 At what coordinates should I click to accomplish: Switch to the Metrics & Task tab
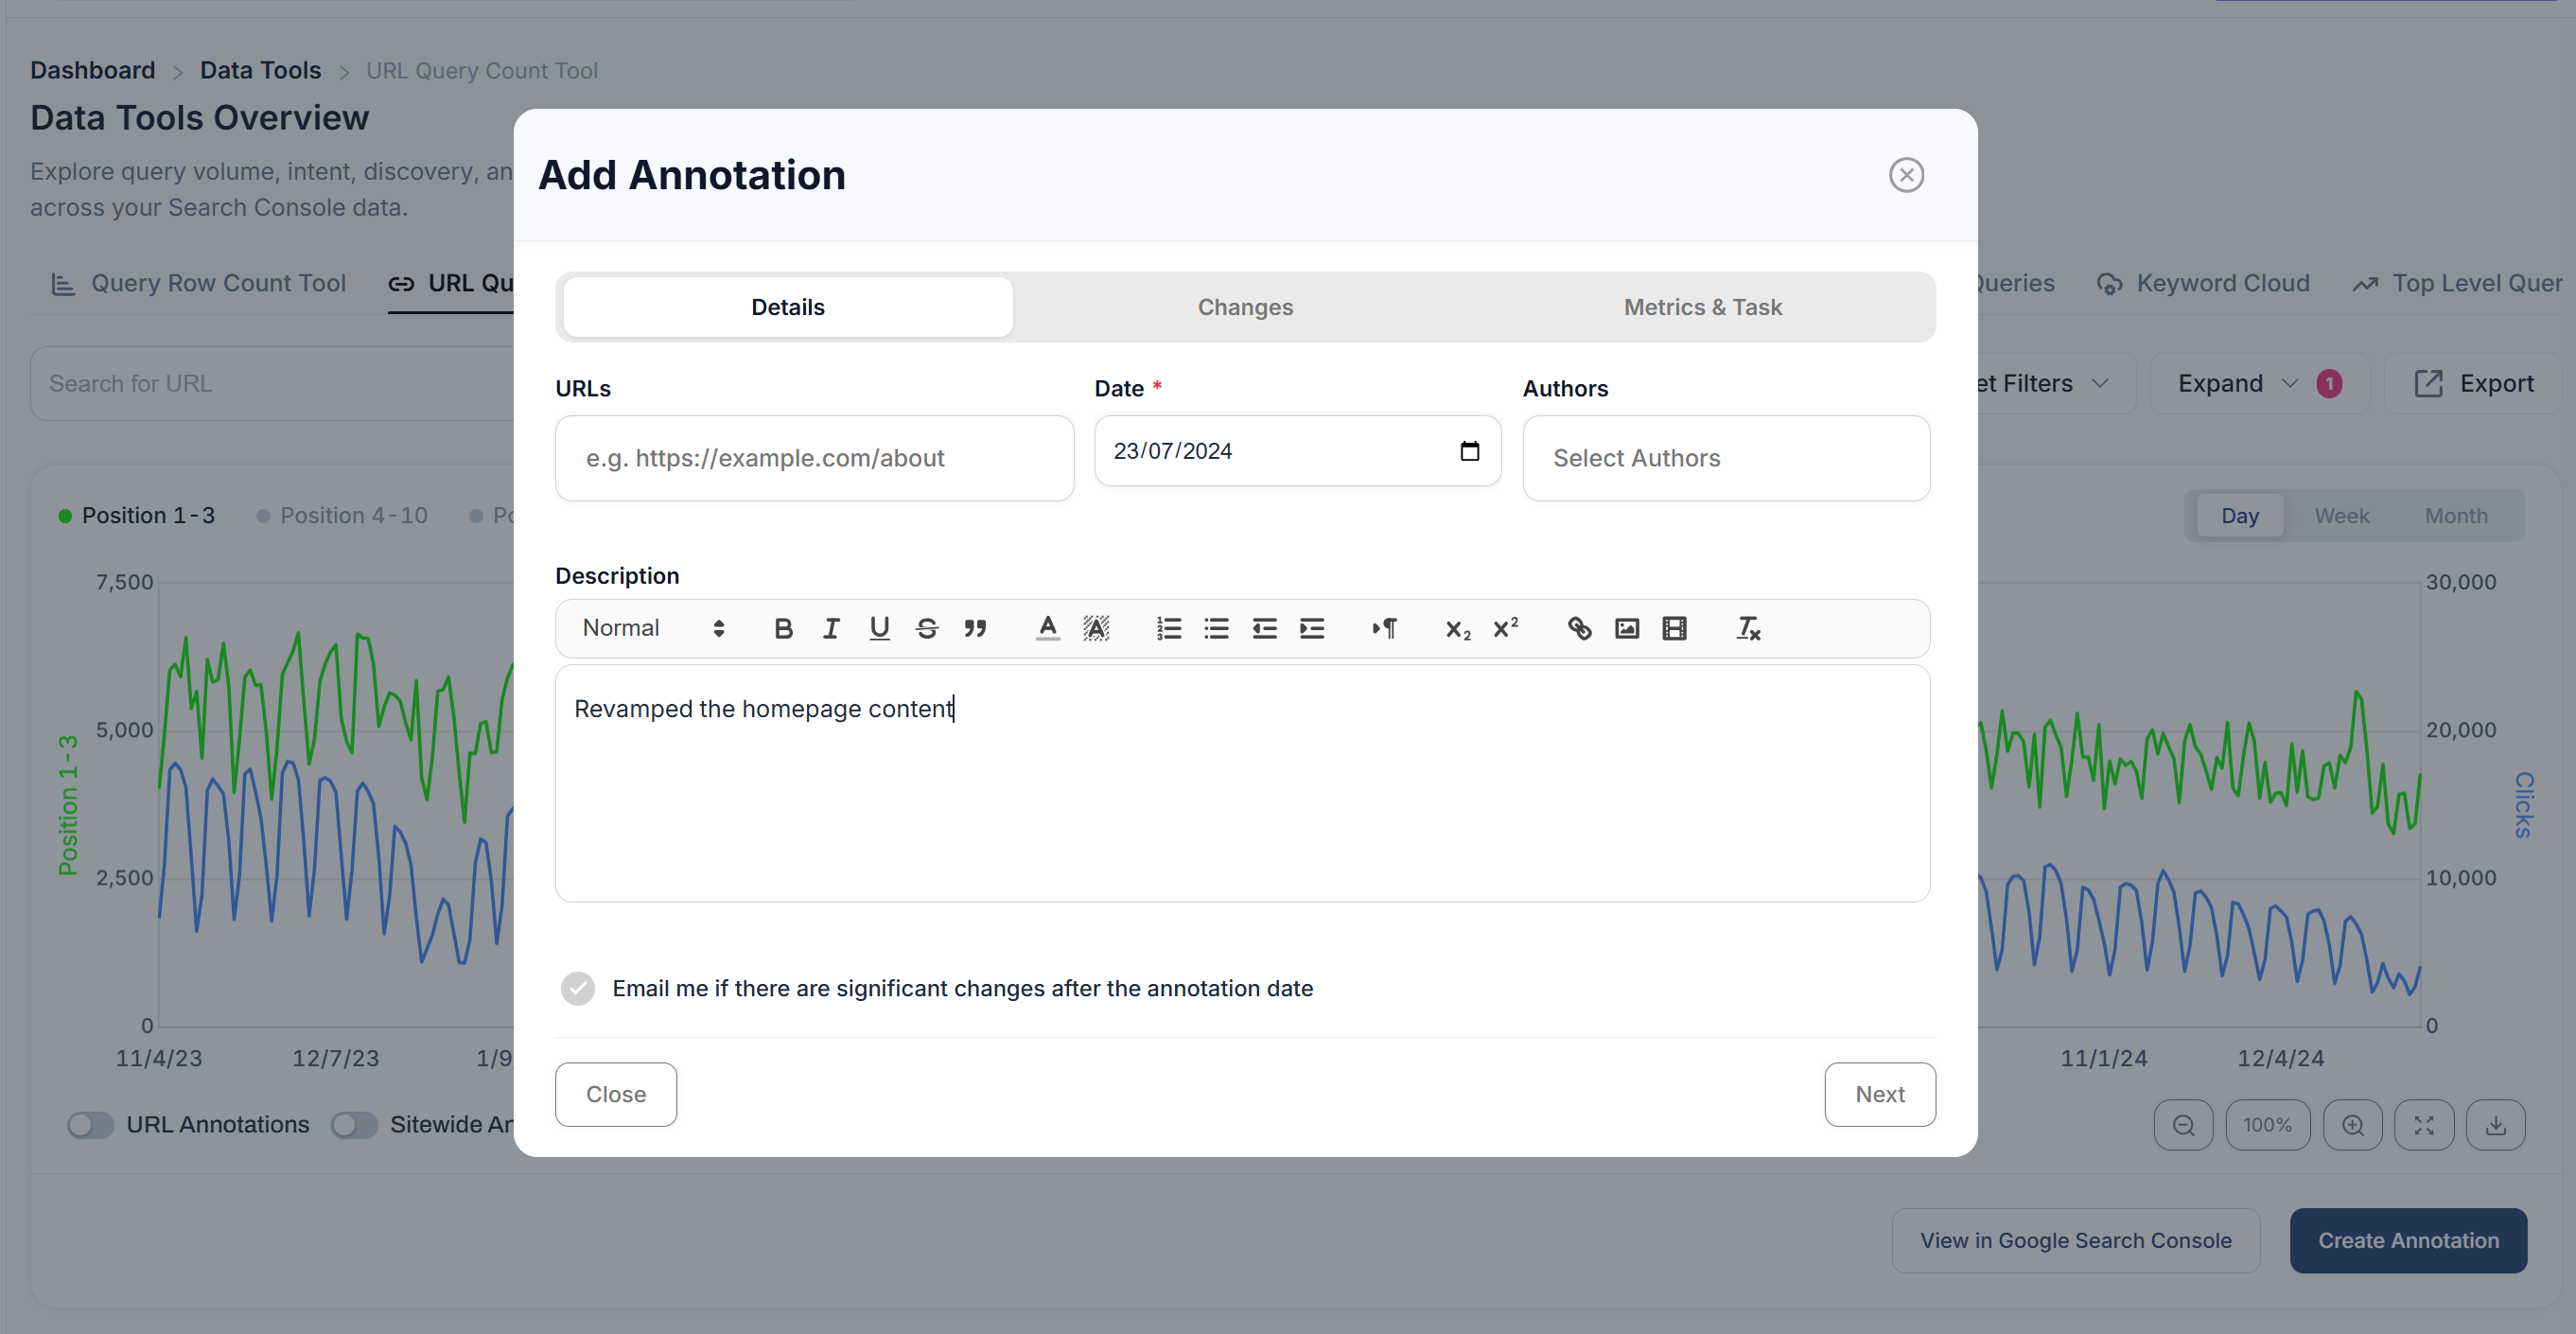[x=1702, y=307]
